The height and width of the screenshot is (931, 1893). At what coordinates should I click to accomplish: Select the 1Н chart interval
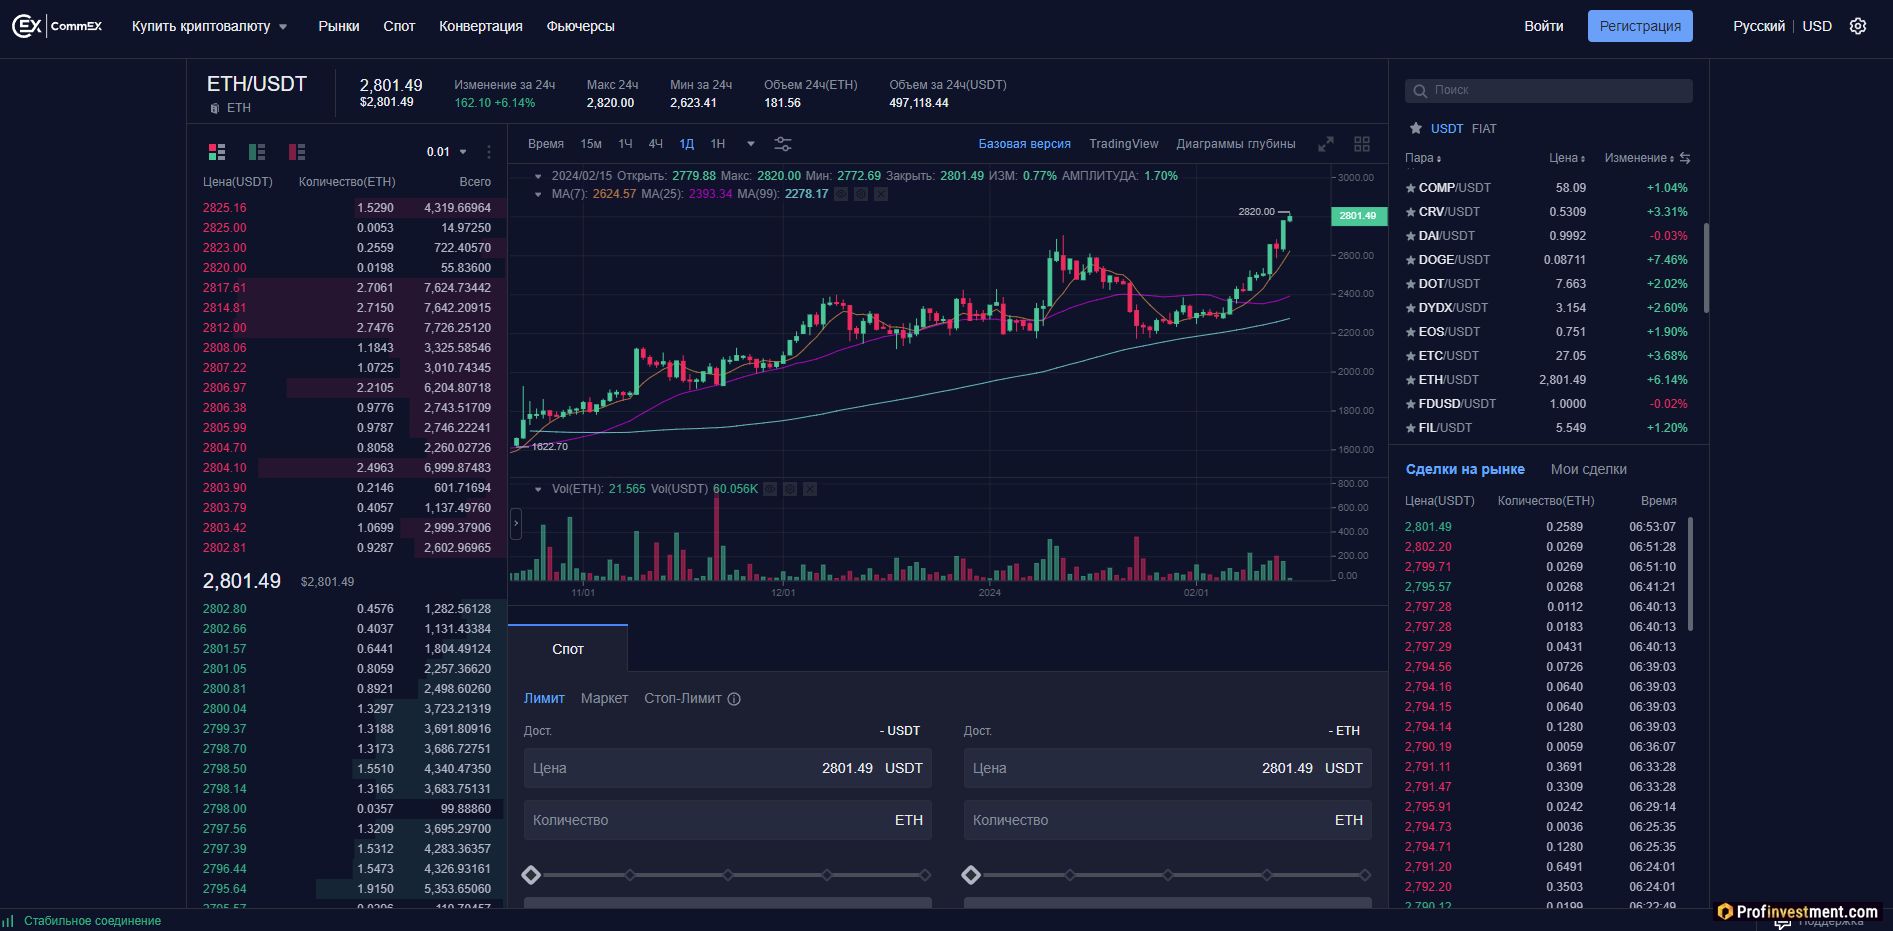pos(718,144)
